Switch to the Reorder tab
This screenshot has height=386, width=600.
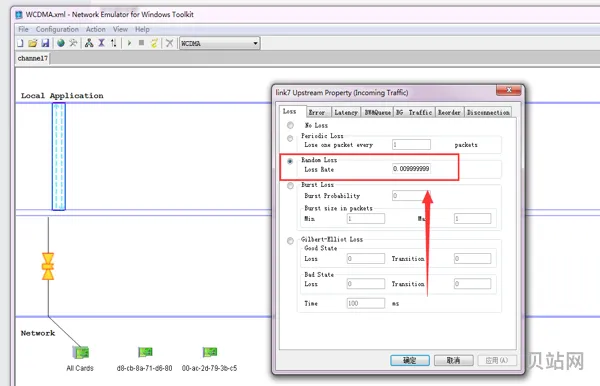click(x=450, y=112)
